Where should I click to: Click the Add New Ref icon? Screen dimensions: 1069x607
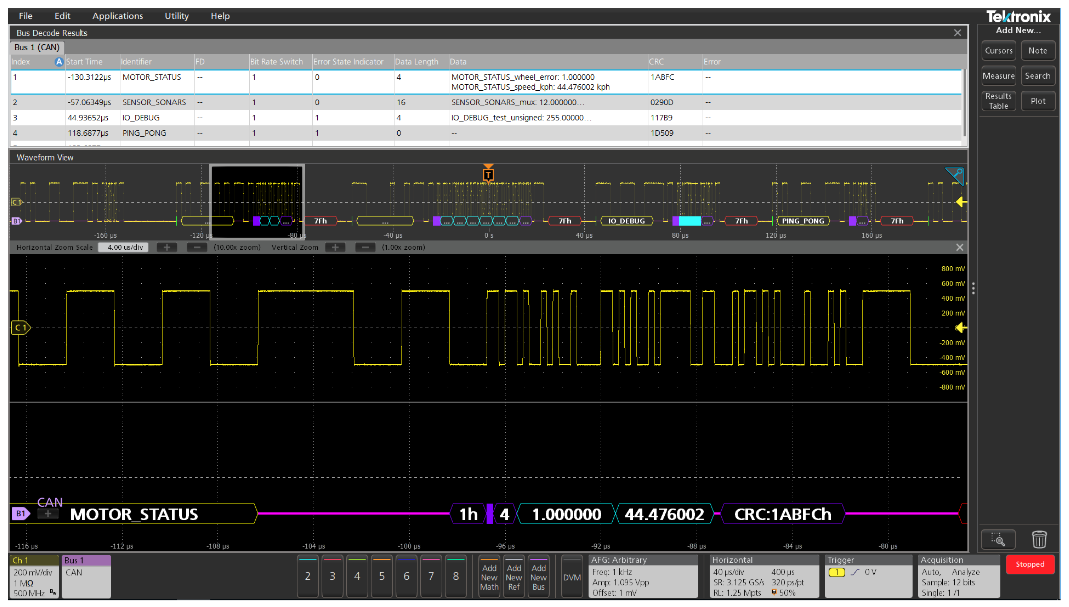(513, 575)
